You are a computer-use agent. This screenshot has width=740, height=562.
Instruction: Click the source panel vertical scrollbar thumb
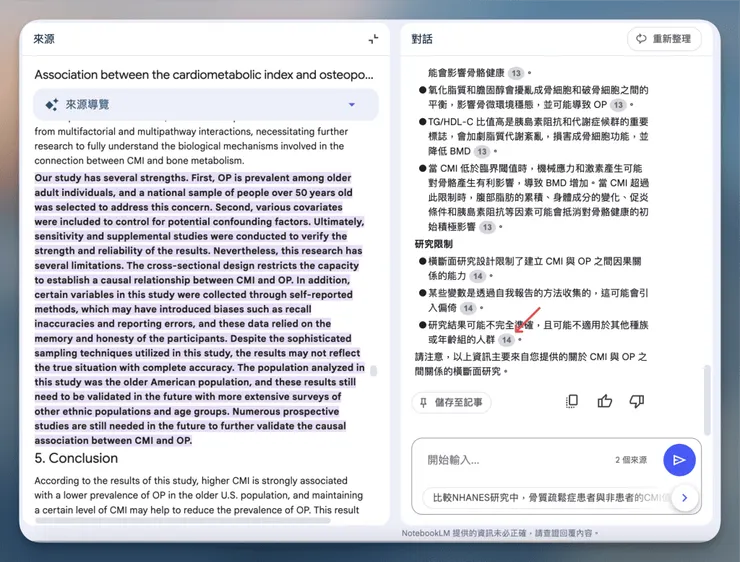tap(373, 371)
